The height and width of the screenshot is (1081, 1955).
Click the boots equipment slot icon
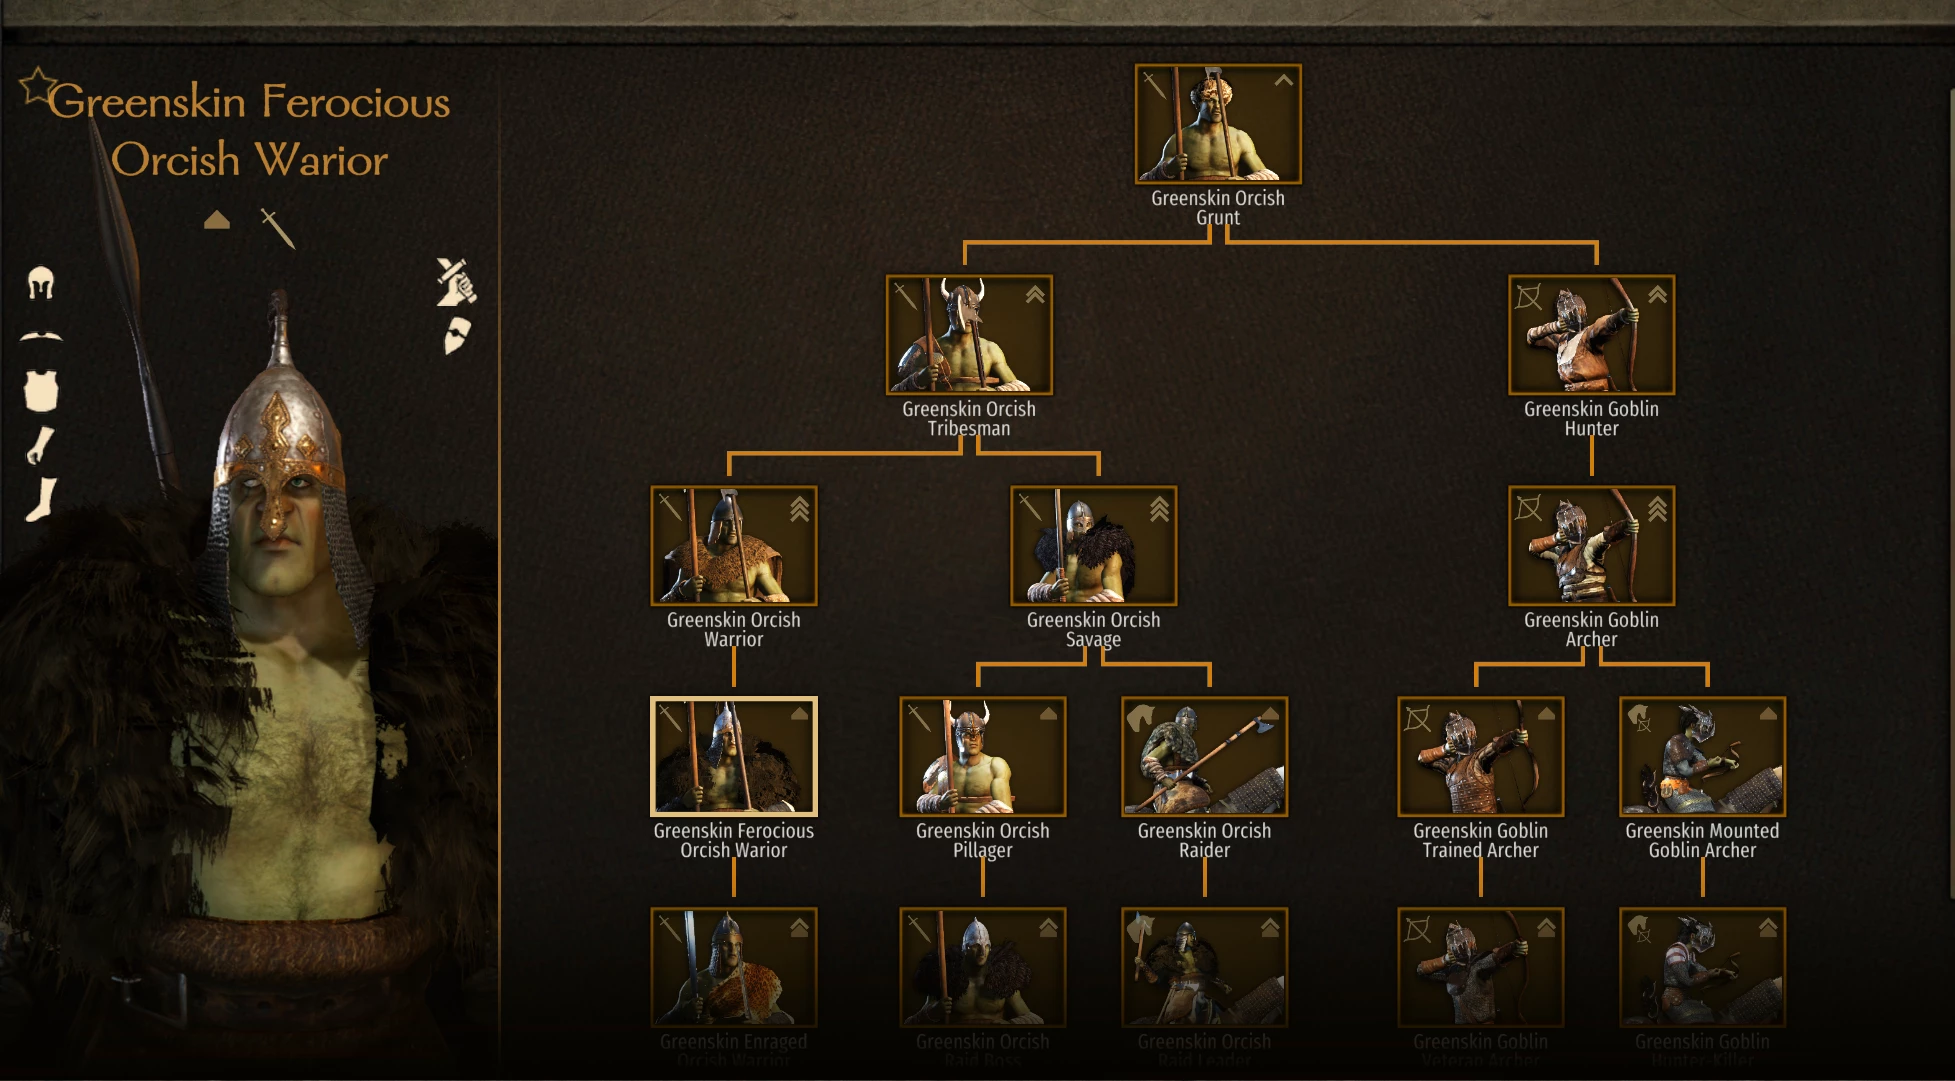(x=41, y=499)
